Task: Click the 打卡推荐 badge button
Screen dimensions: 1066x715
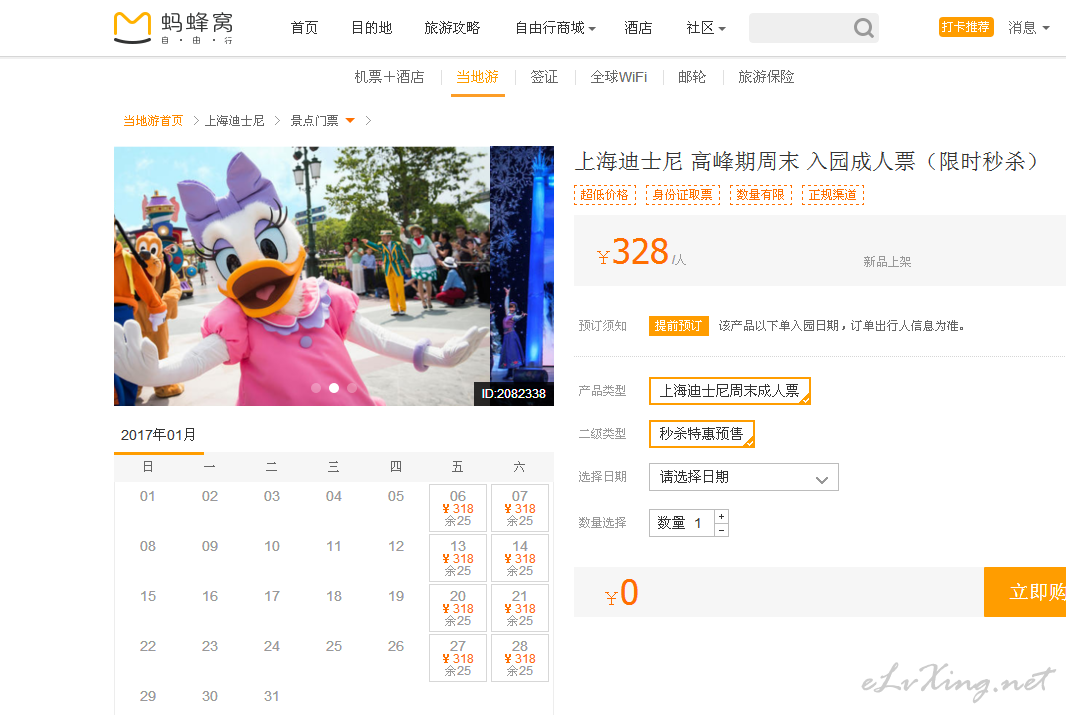Action: [966, 27]
